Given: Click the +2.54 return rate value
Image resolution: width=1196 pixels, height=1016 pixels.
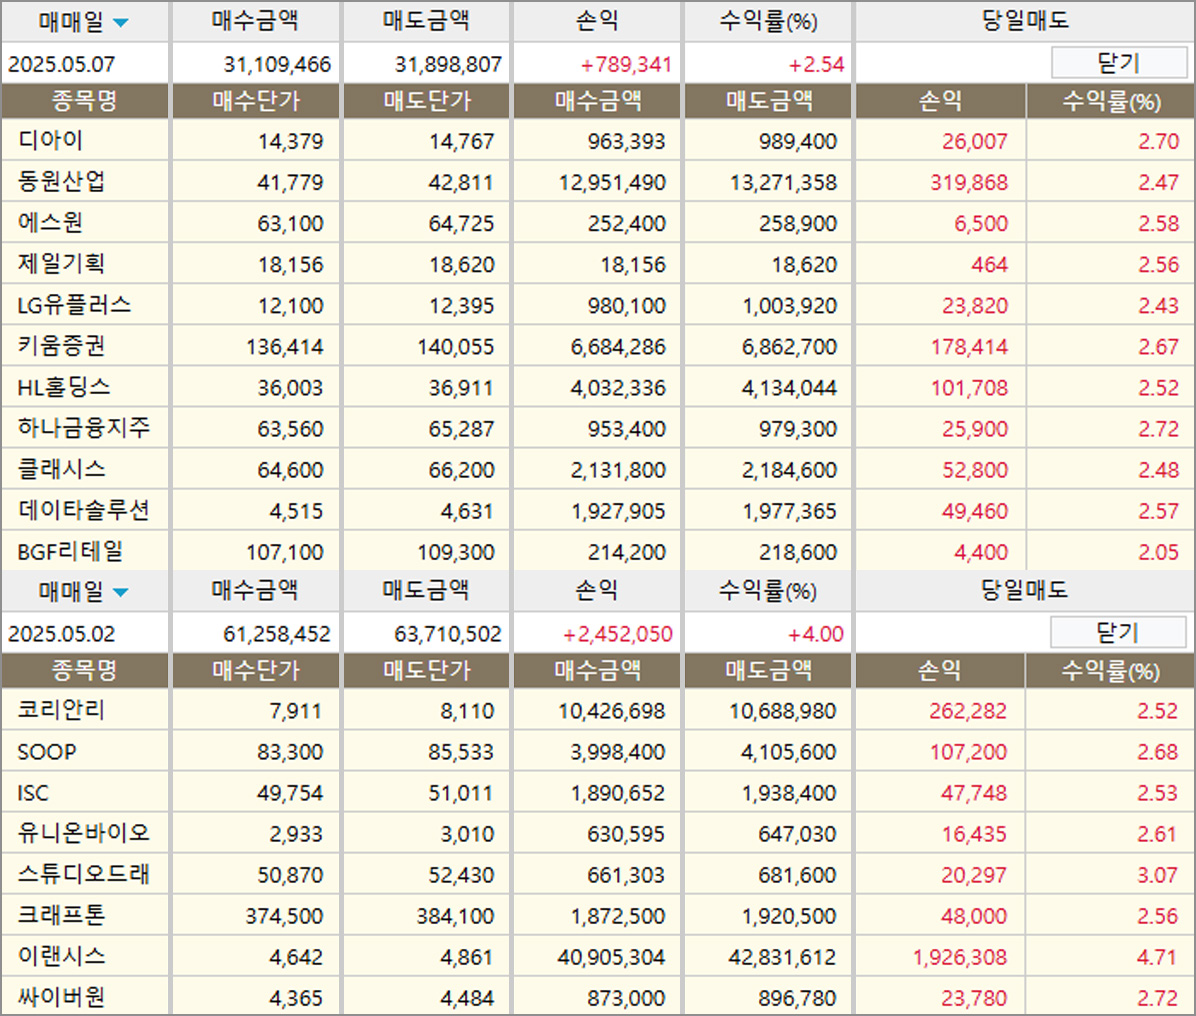Looking at the screenshot, I should tap(816, 64).
